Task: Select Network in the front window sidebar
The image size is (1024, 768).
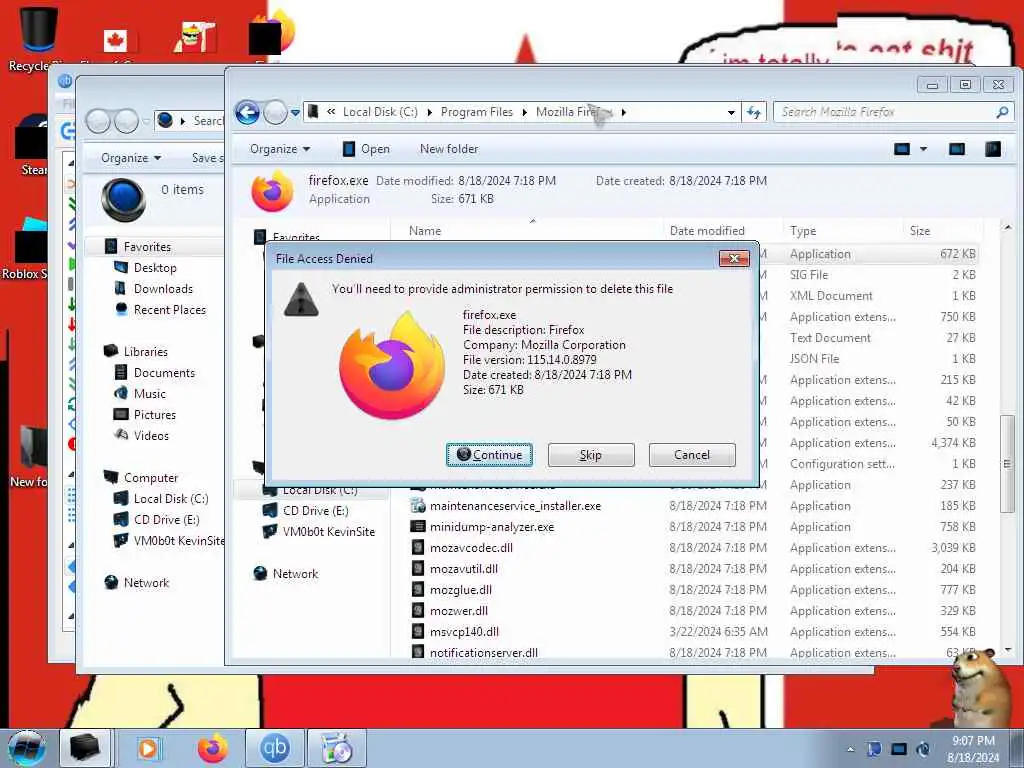Action: point(295,573)
